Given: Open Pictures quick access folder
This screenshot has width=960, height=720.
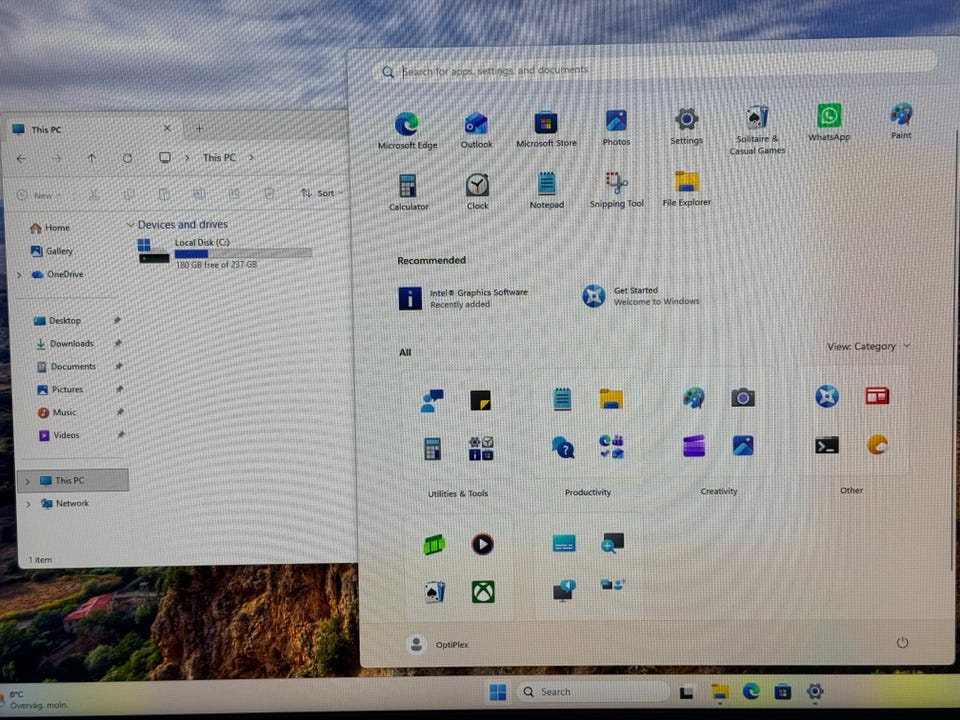Looking at the screenshot, I should click(60, 389).
